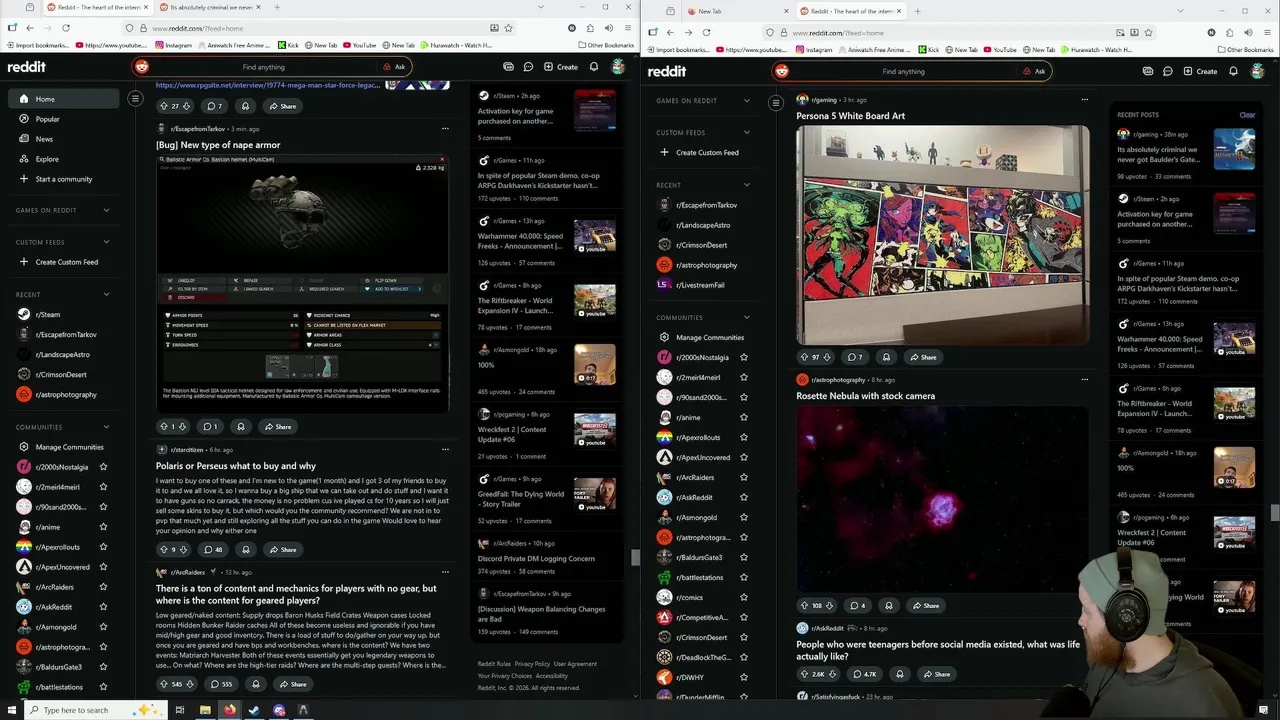
Task: Collapse Communities section in right window
Action: point(746,317)
